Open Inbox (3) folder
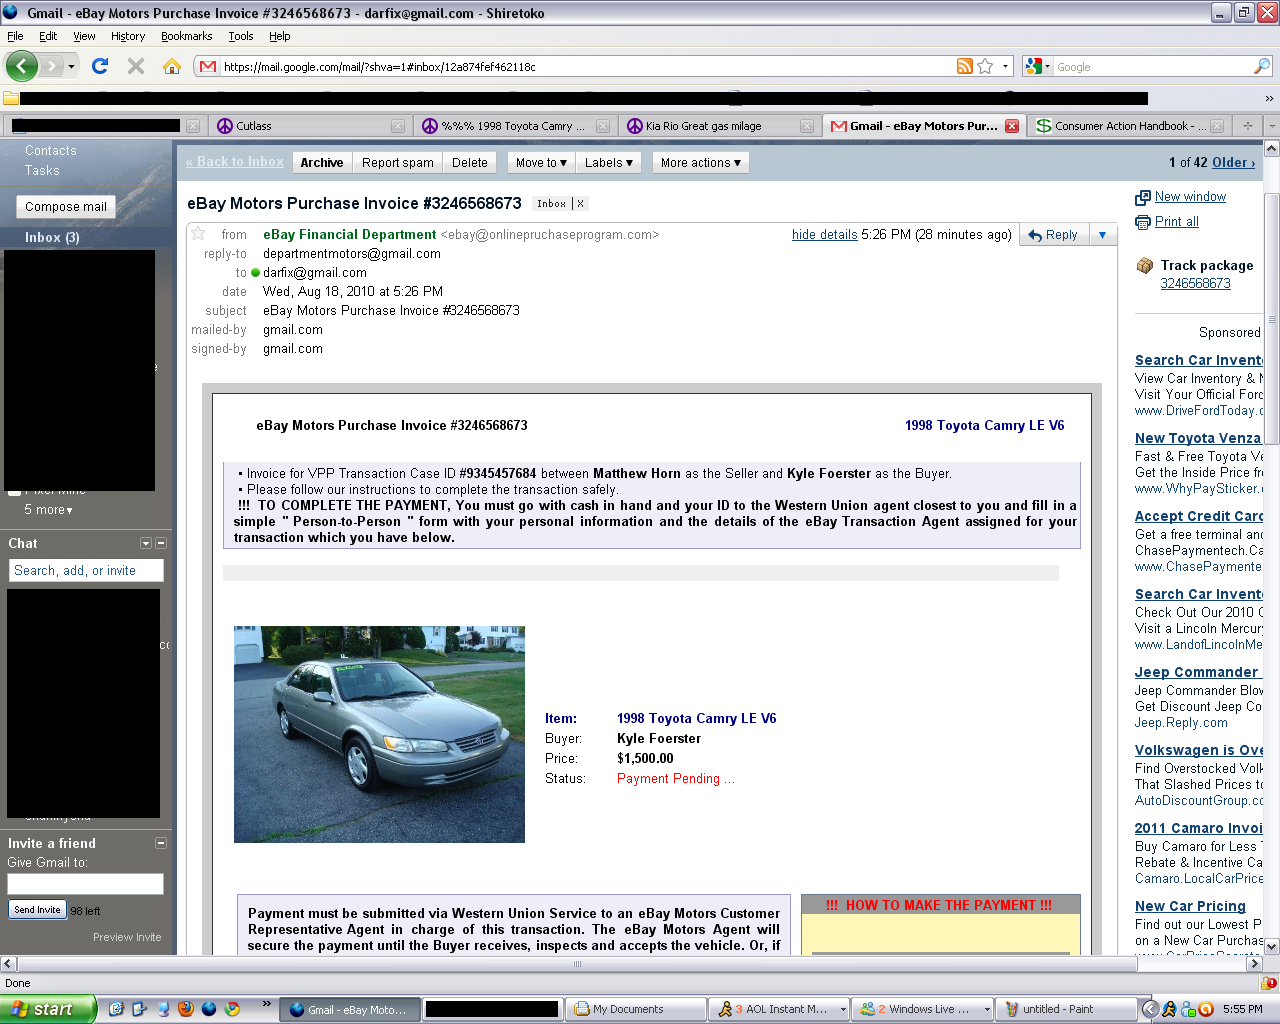 coord(52,238)
